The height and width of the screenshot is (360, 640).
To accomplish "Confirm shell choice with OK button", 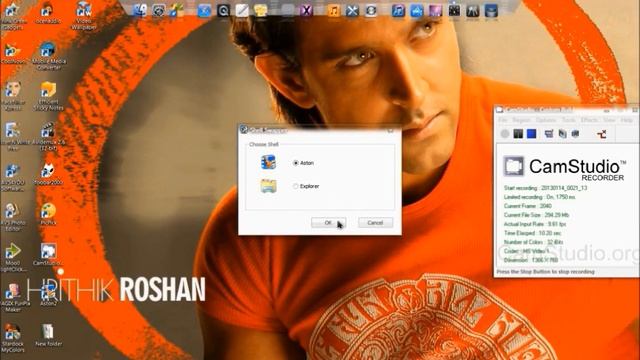I will click(329, 223).
